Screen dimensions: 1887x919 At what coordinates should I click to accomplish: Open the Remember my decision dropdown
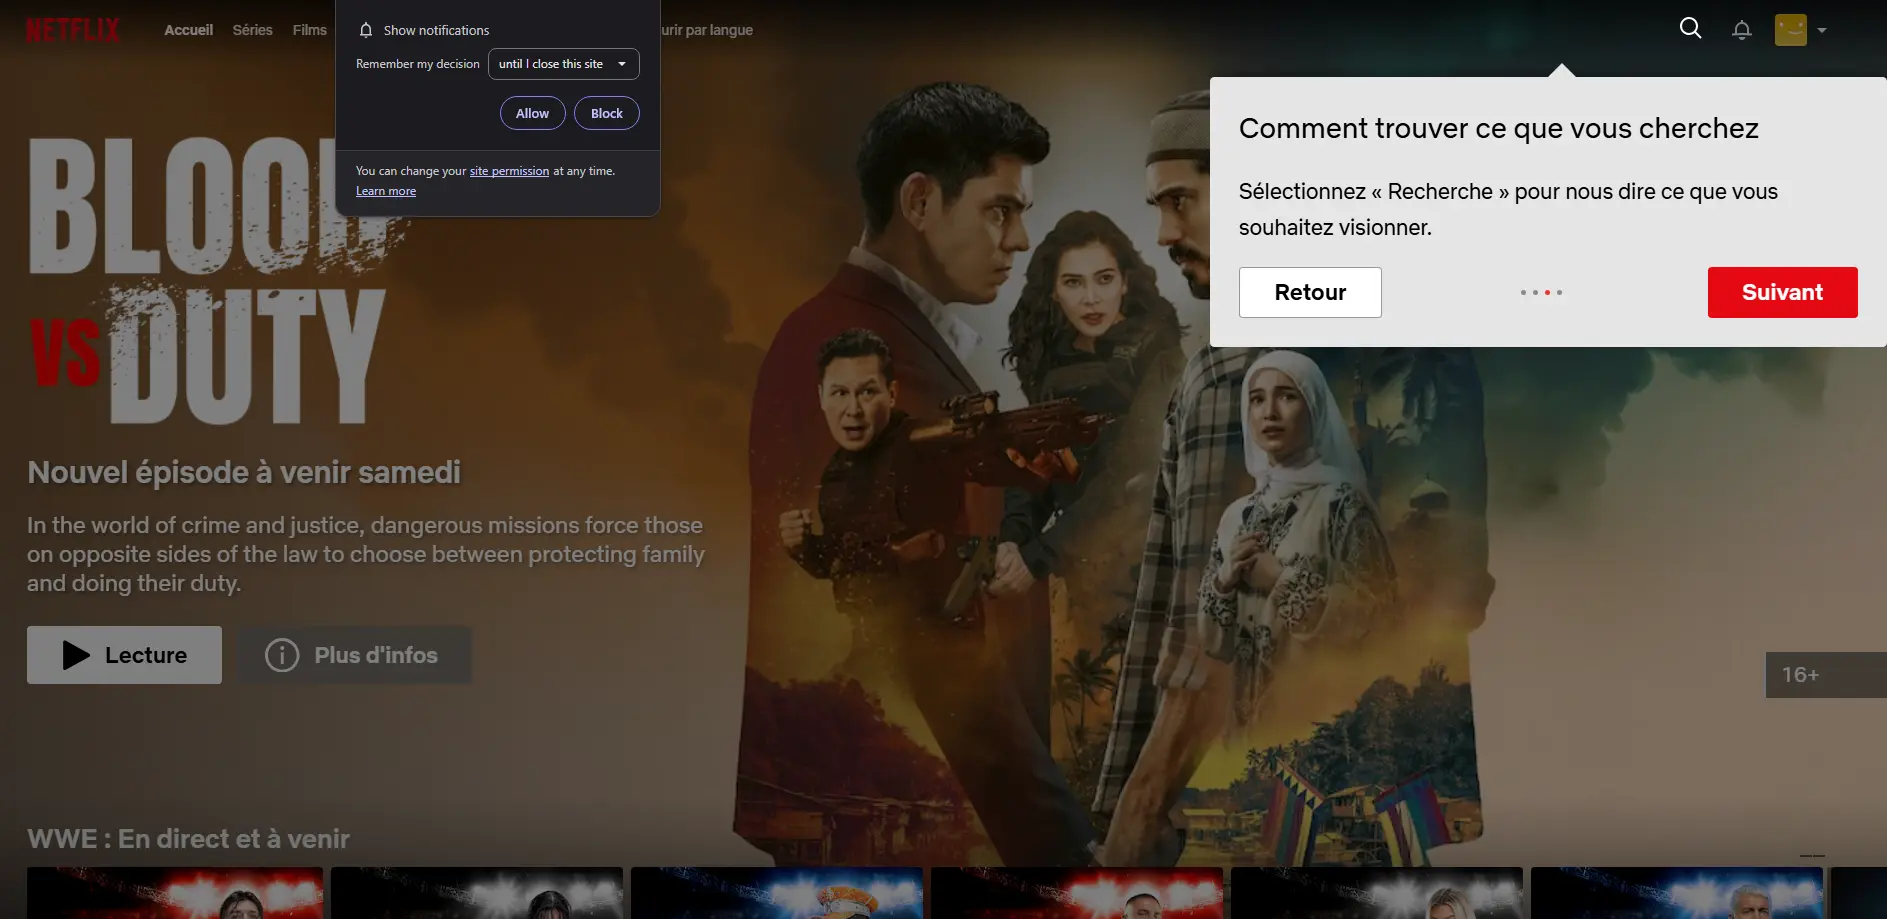pos(563,64)
